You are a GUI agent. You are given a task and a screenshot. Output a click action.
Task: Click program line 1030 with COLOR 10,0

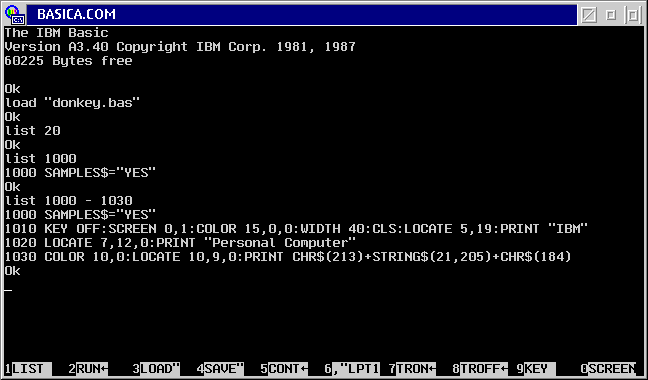pos(288,256)
